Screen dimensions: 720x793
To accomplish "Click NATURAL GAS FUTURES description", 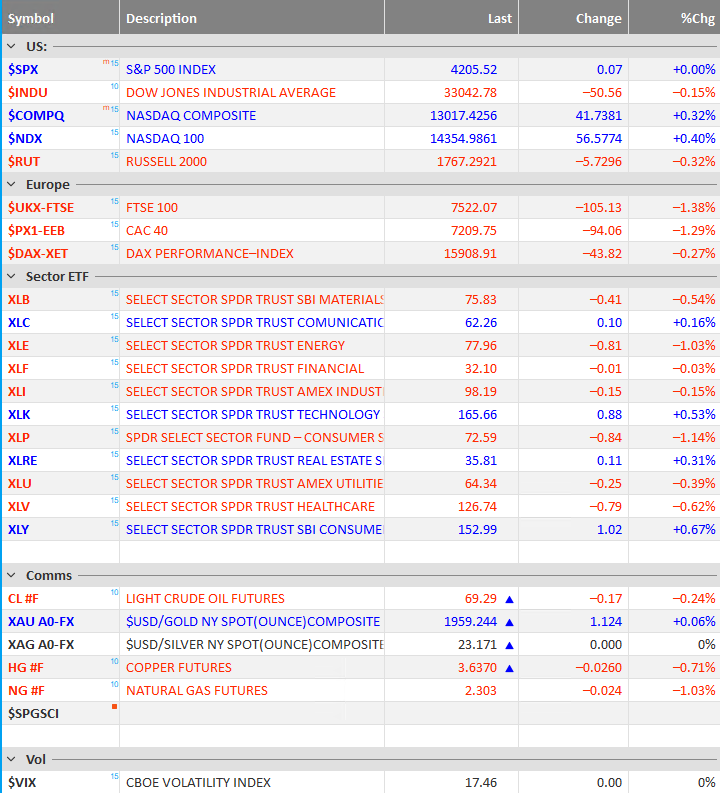I will tap(197, 691).
